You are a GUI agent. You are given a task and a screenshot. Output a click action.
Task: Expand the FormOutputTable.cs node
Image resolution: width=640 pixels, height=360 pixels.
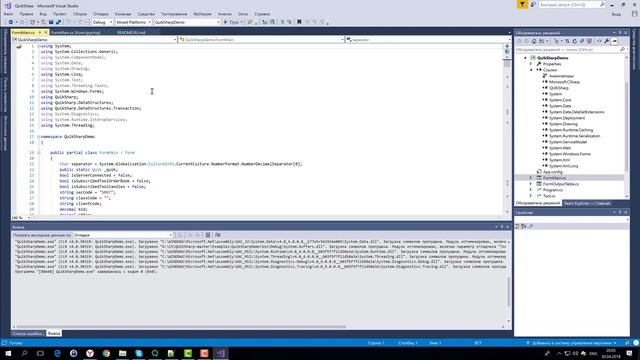[x=531, y=184]
